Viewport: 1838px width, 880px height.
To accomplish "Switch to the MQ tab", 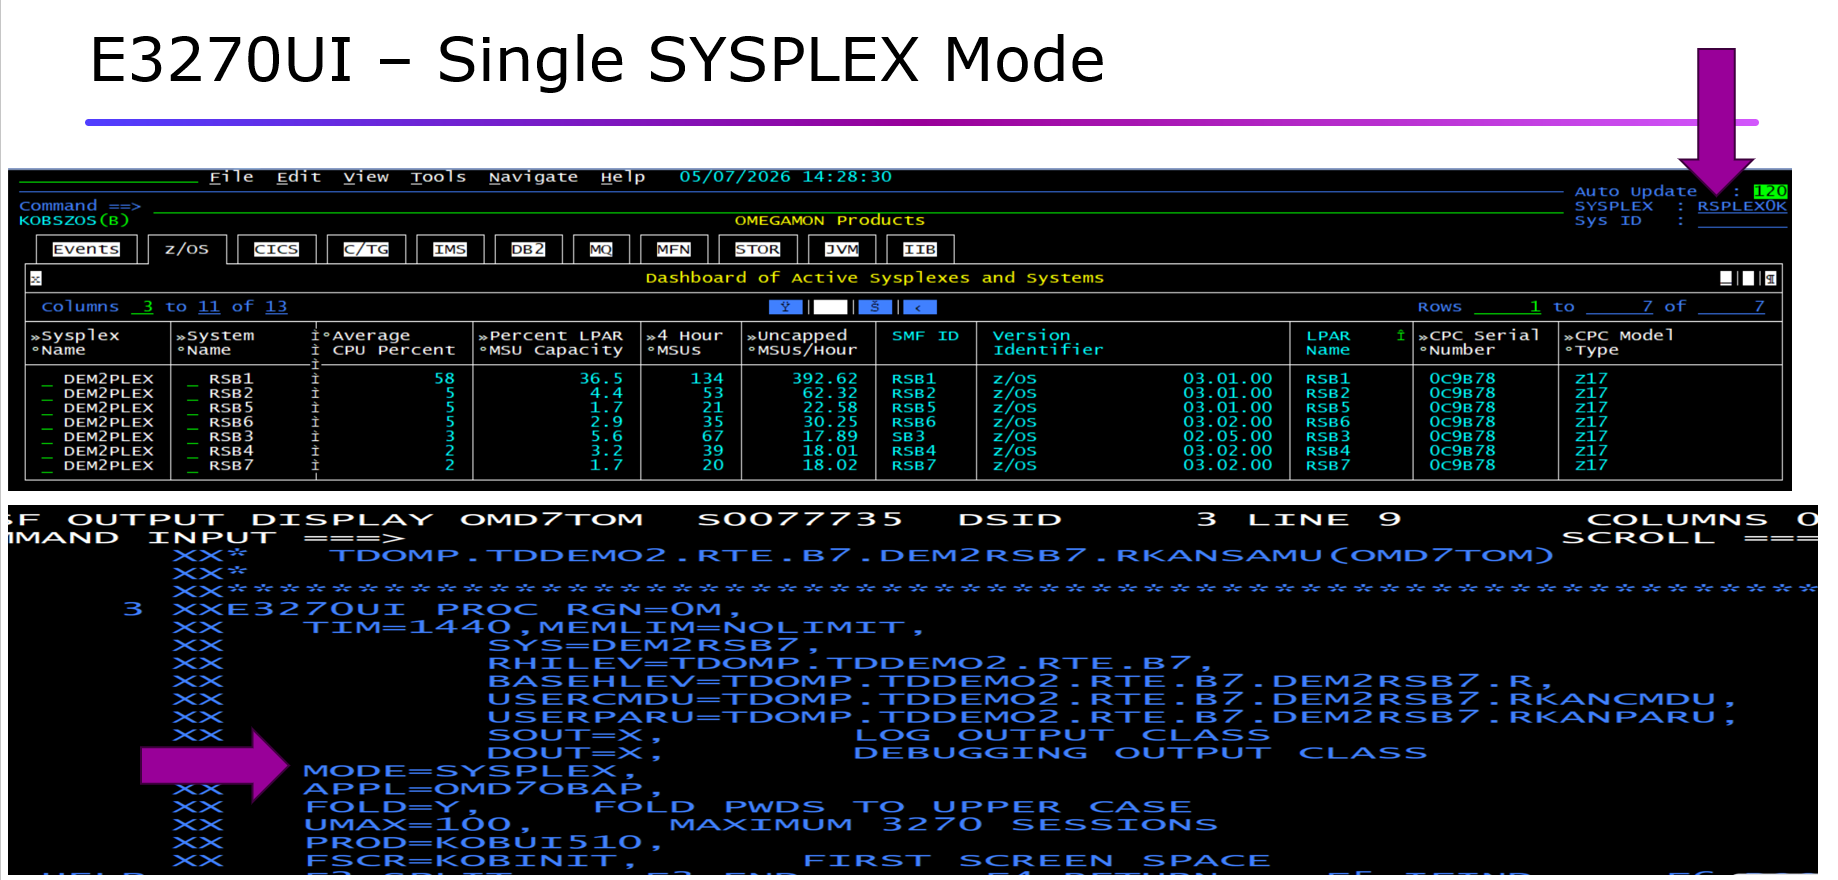I will [x=601, y=249].
